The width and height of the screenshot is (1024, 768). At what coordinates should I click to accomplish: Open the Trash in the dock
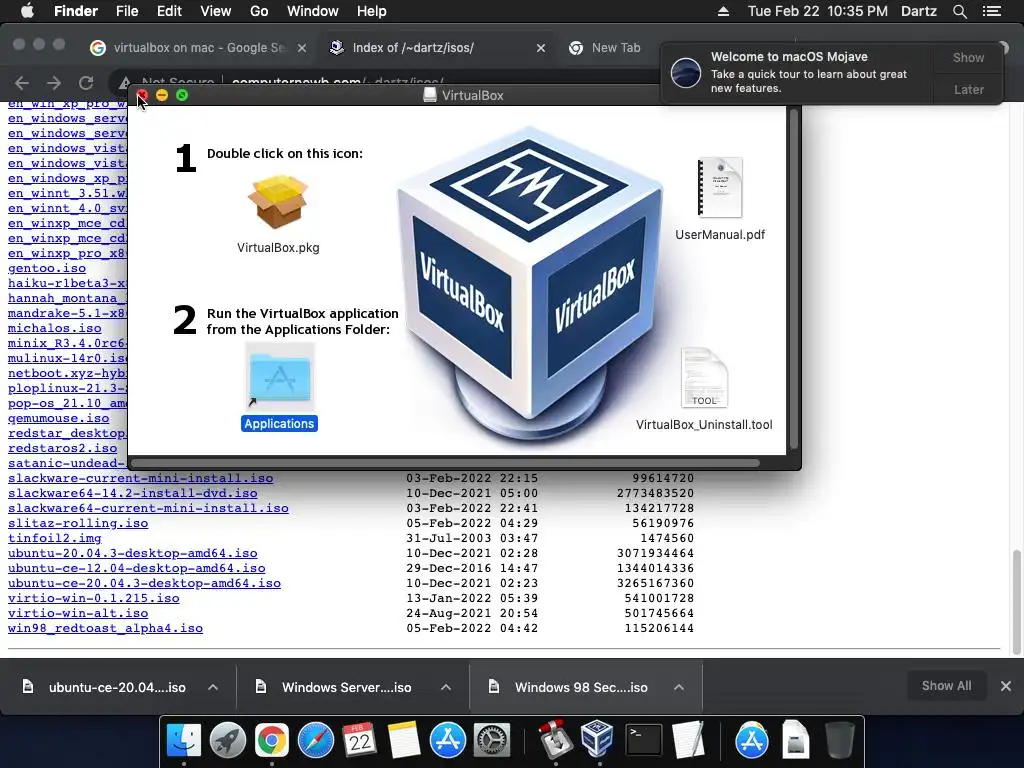839,740
